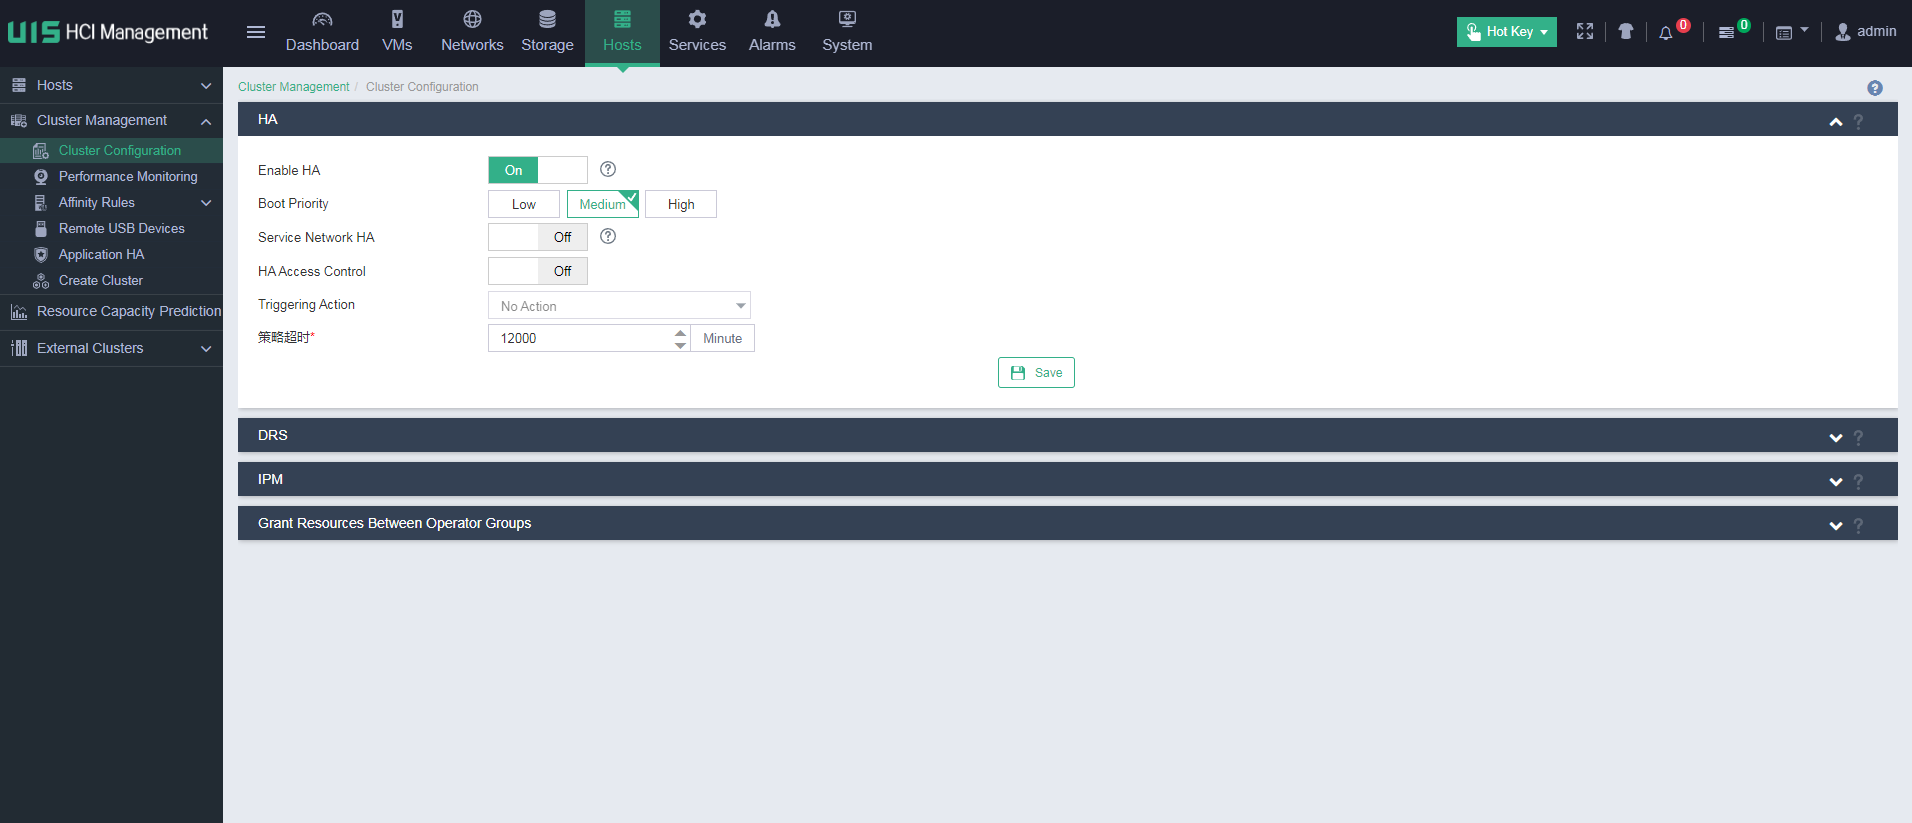The width and height of the screenshot is (1912, 823).
Task: Decrease the timeout value stepper down
Action: [x=680, y=345]
